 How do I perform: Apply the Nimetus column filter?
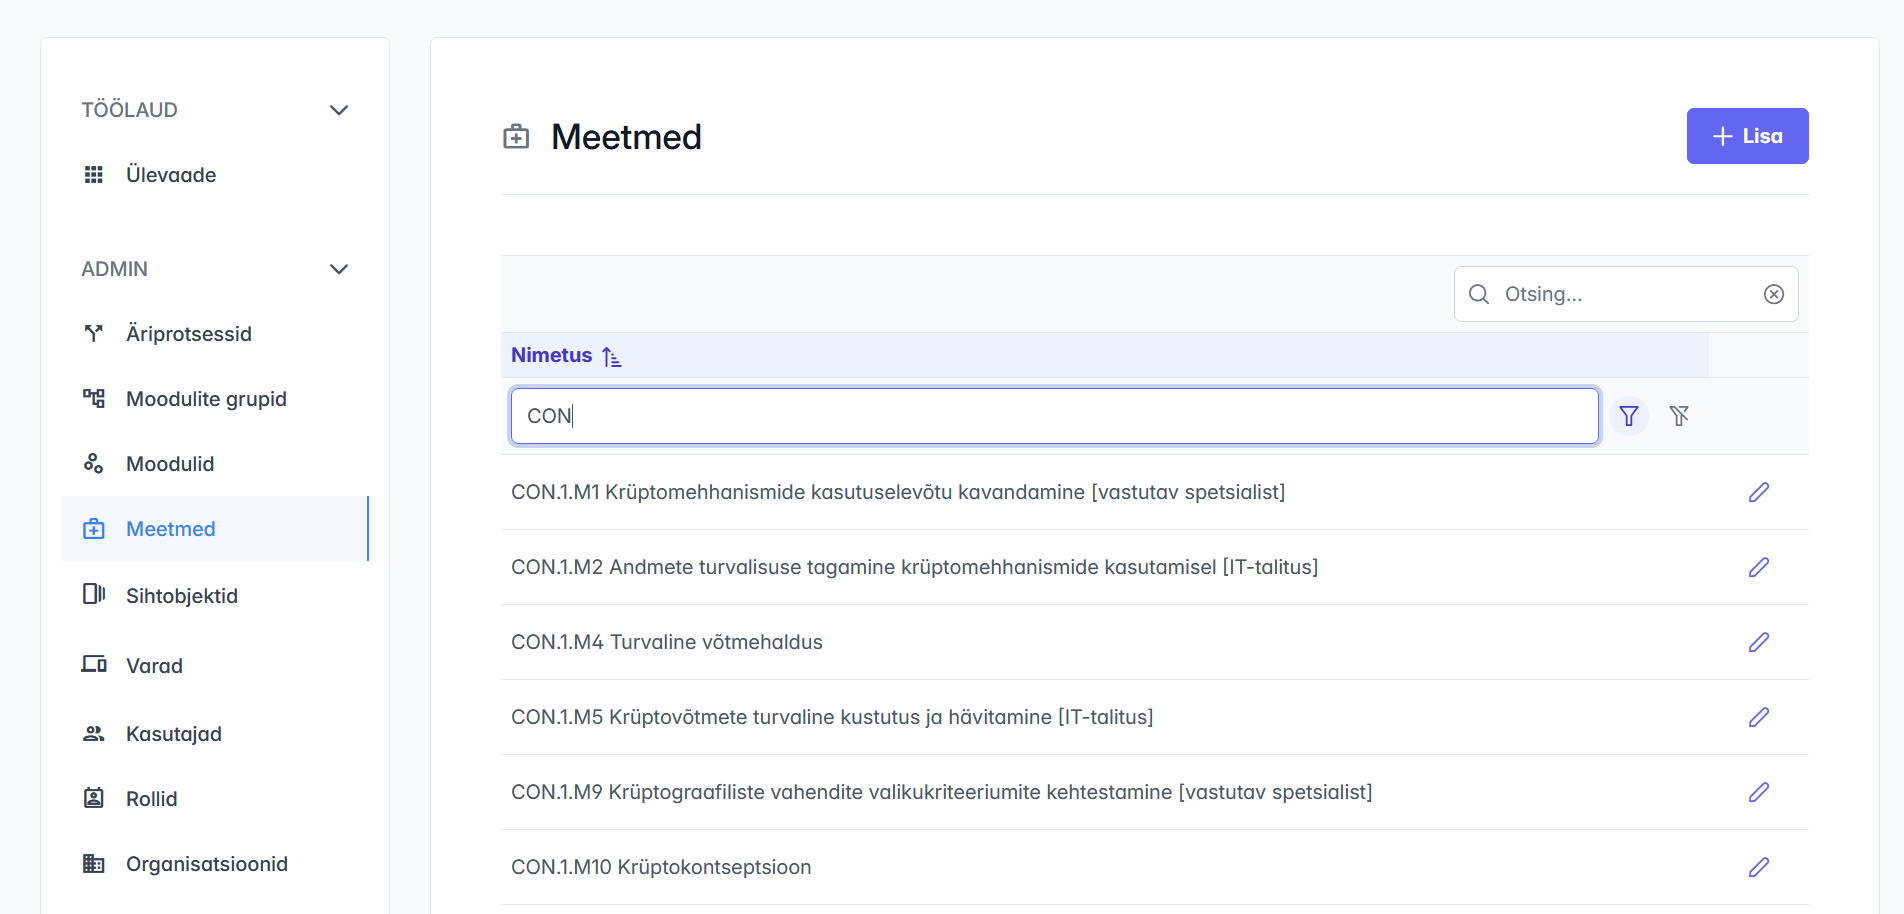coord(1629,416)
